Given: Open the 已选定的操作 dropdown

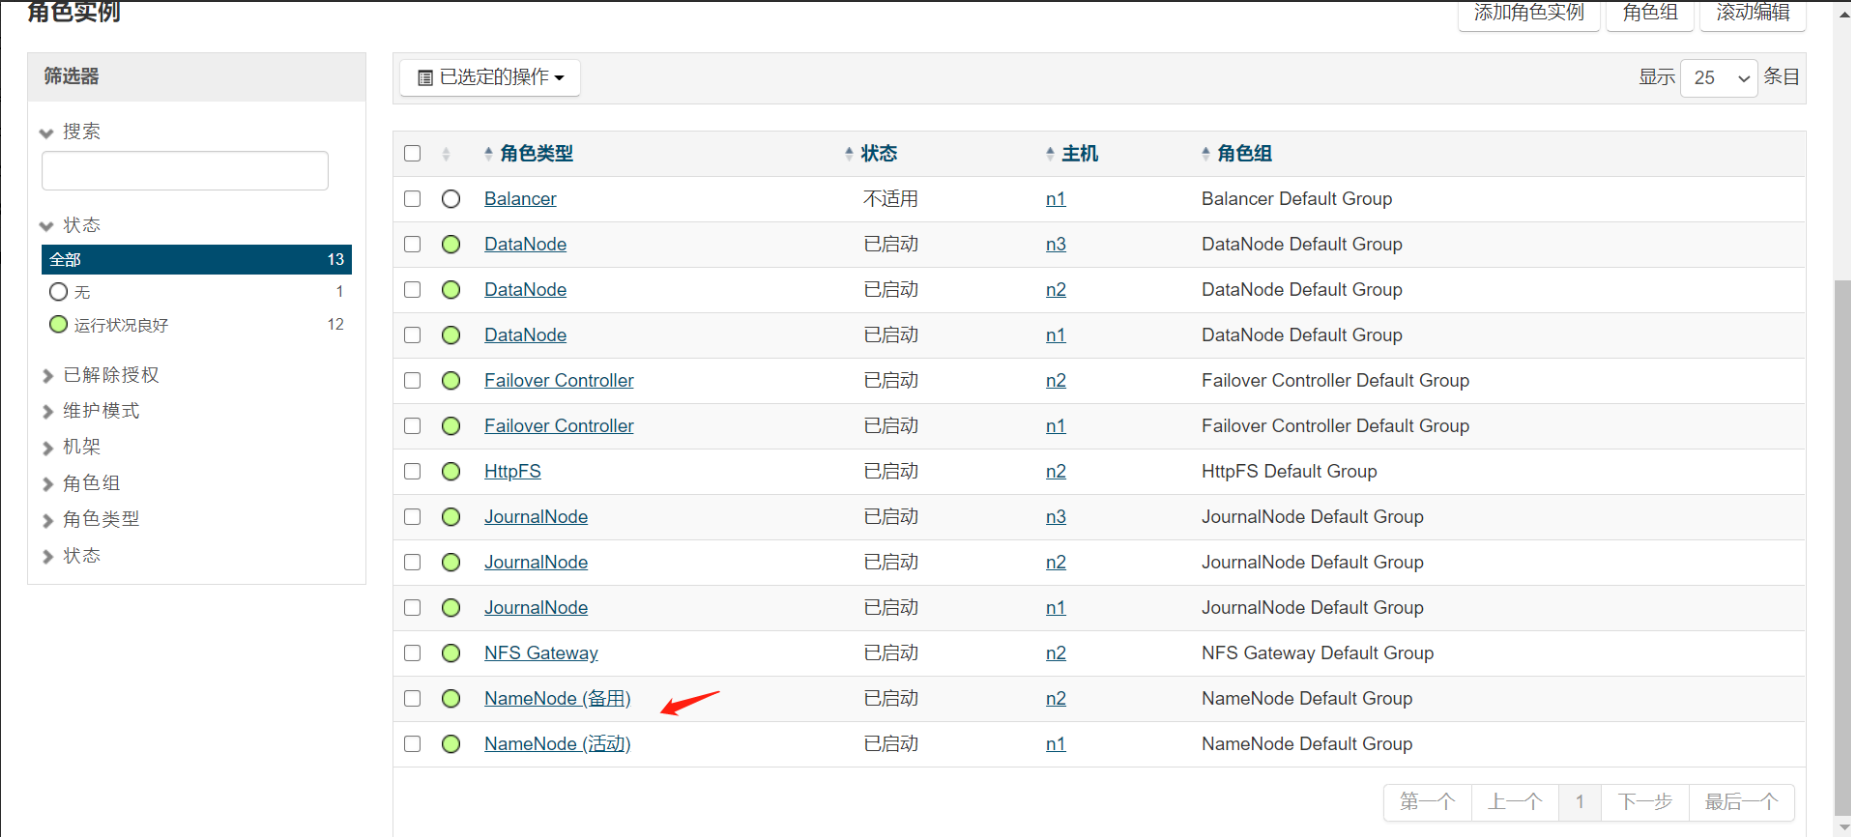Looking at the screenshot, I should pos(490,77).
